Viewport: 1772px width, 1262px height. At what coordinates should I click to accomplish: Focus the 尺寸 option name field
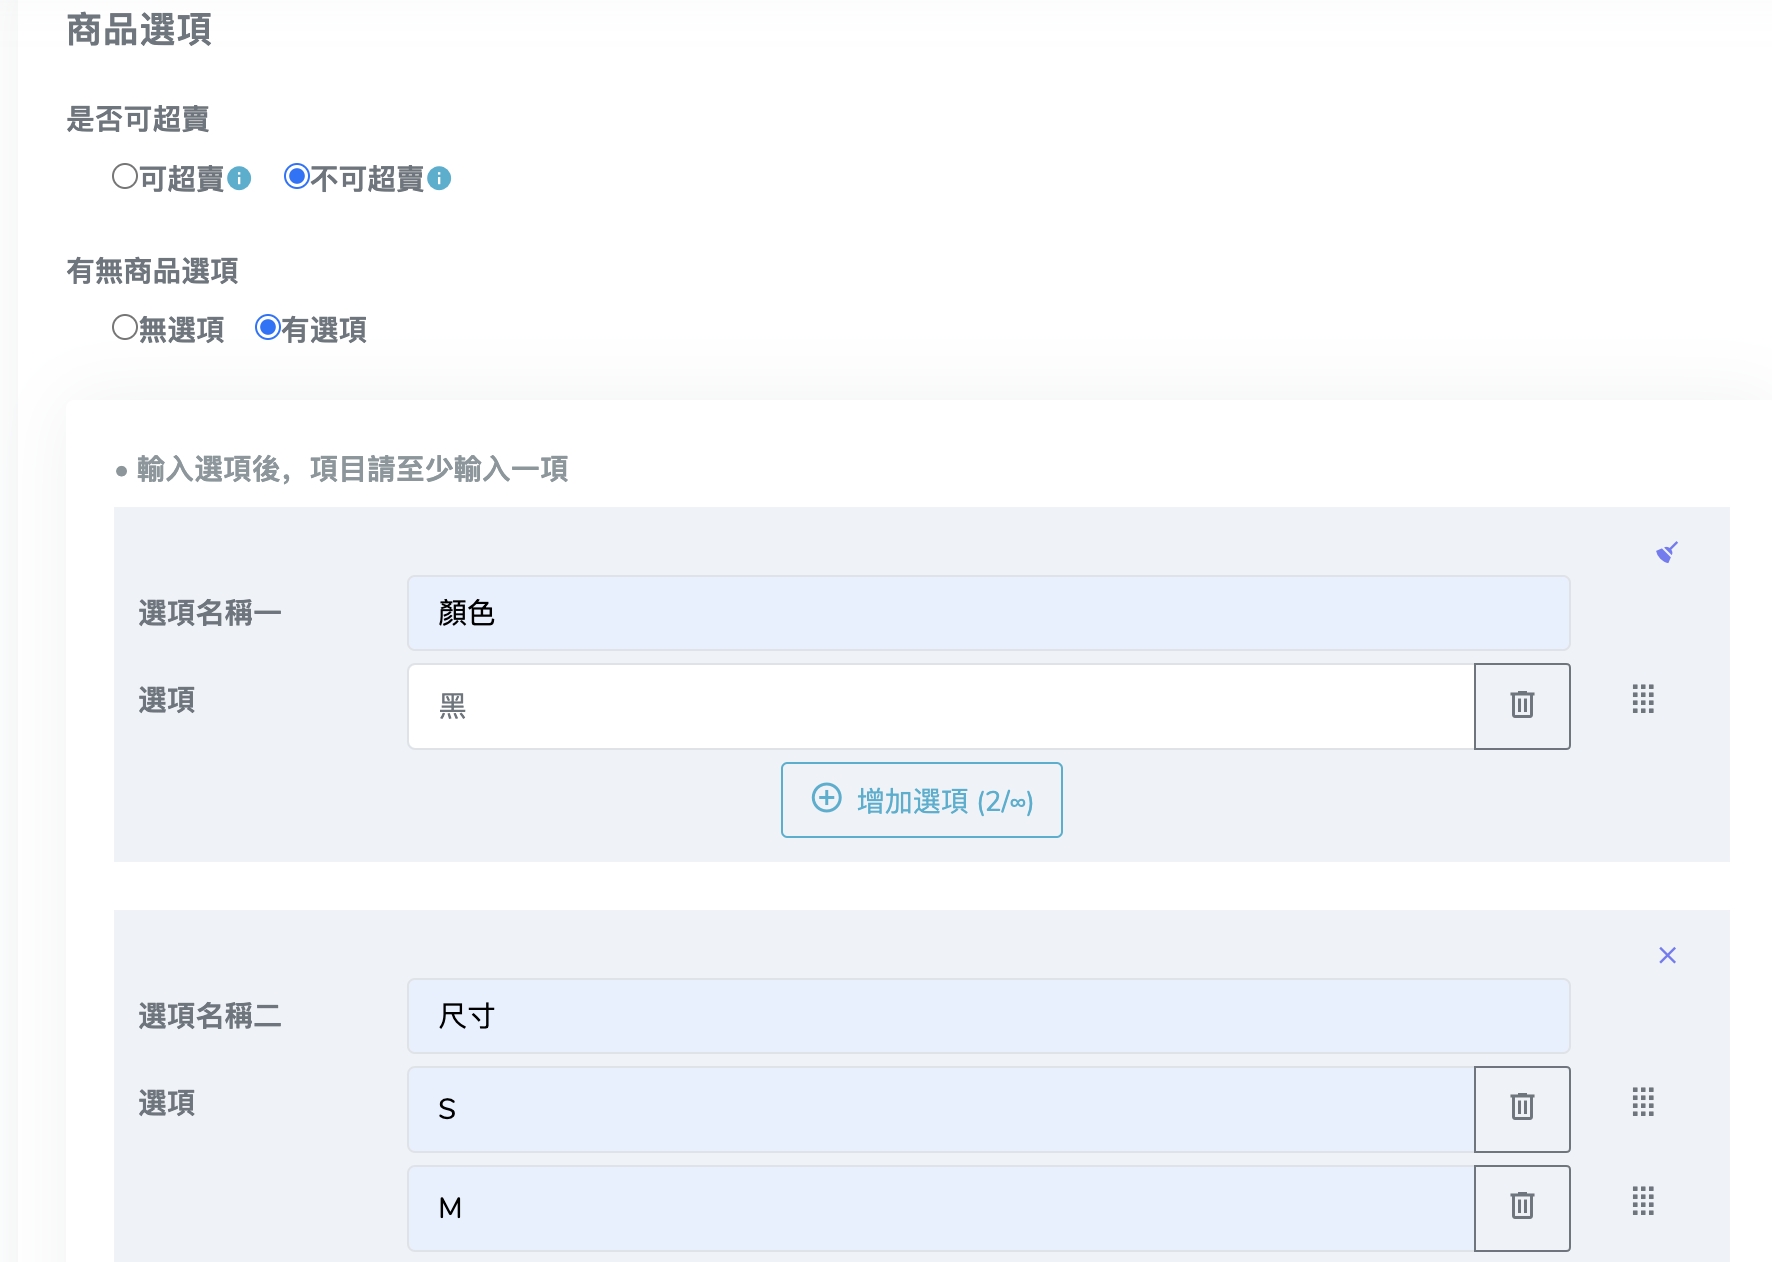click(x=987, y=1016)
